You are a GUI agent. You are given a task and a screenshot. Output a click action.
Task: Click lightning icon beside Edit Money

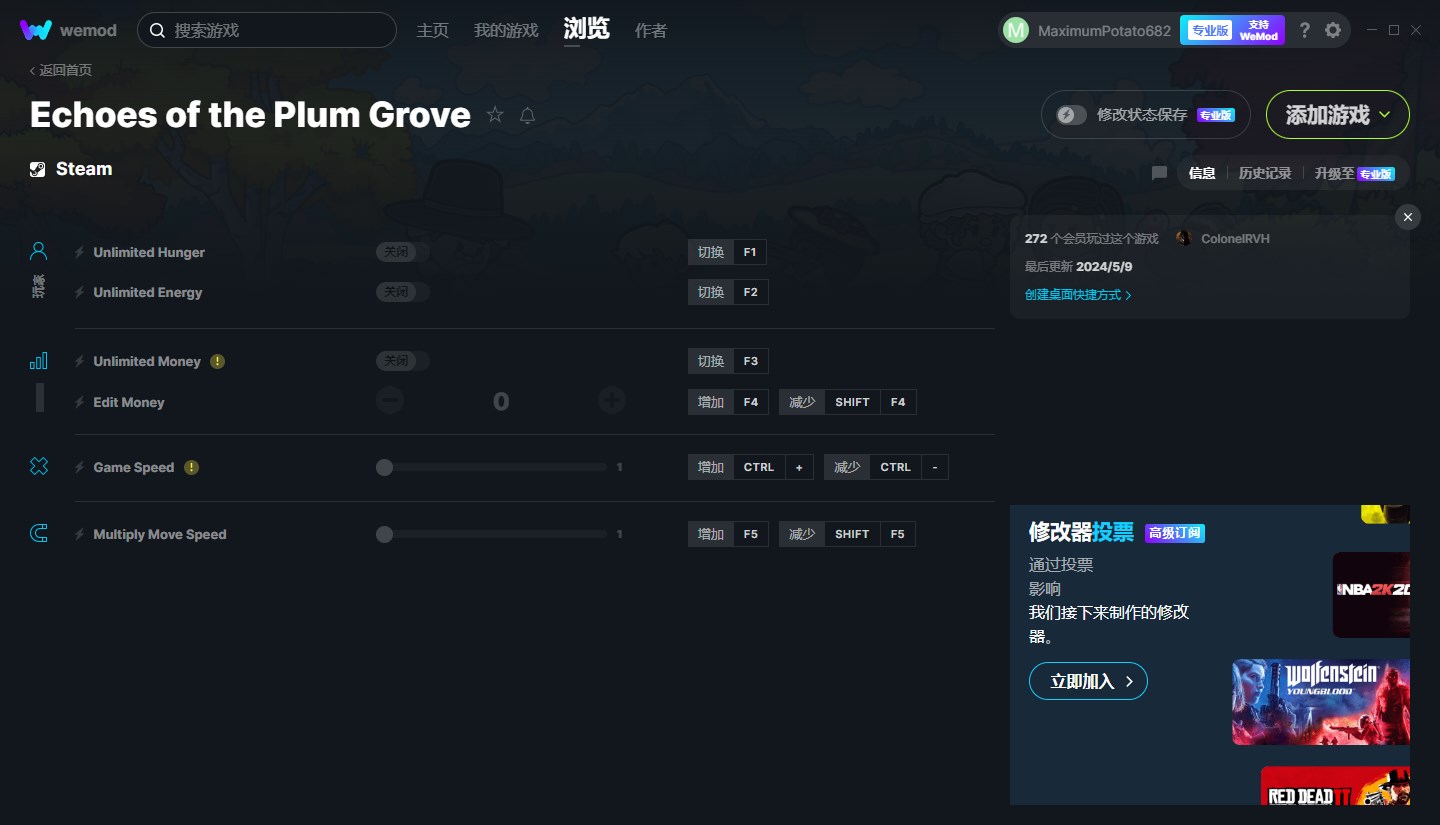coord(80,402)
